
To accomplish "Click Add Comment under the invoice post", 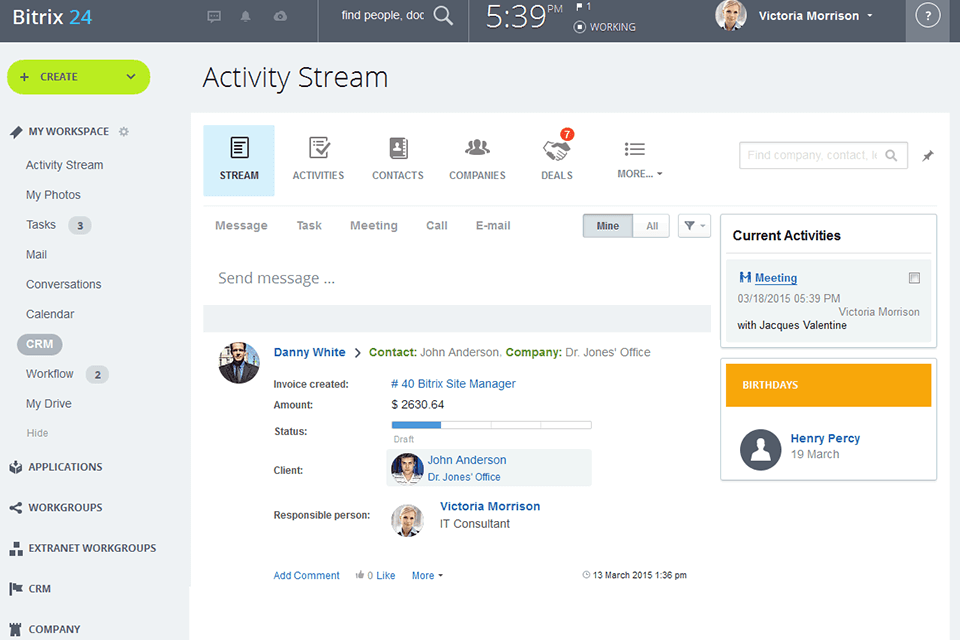I will [x=306, y=576].
